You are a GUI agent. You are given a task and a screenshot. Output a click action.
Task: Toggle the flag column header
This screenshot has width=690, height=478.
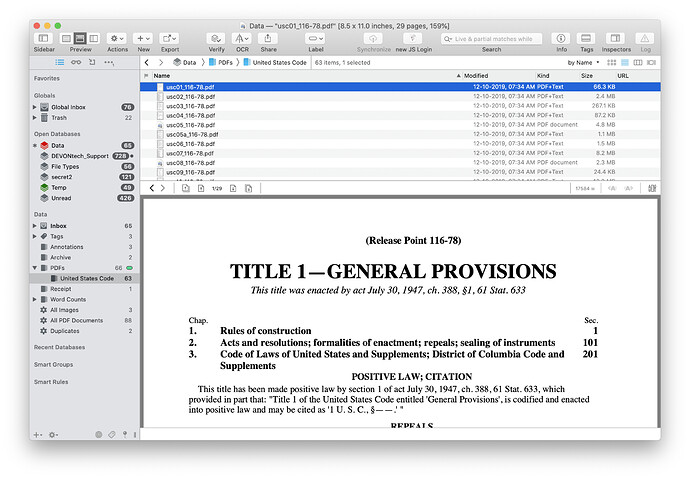tap(146, 75)
